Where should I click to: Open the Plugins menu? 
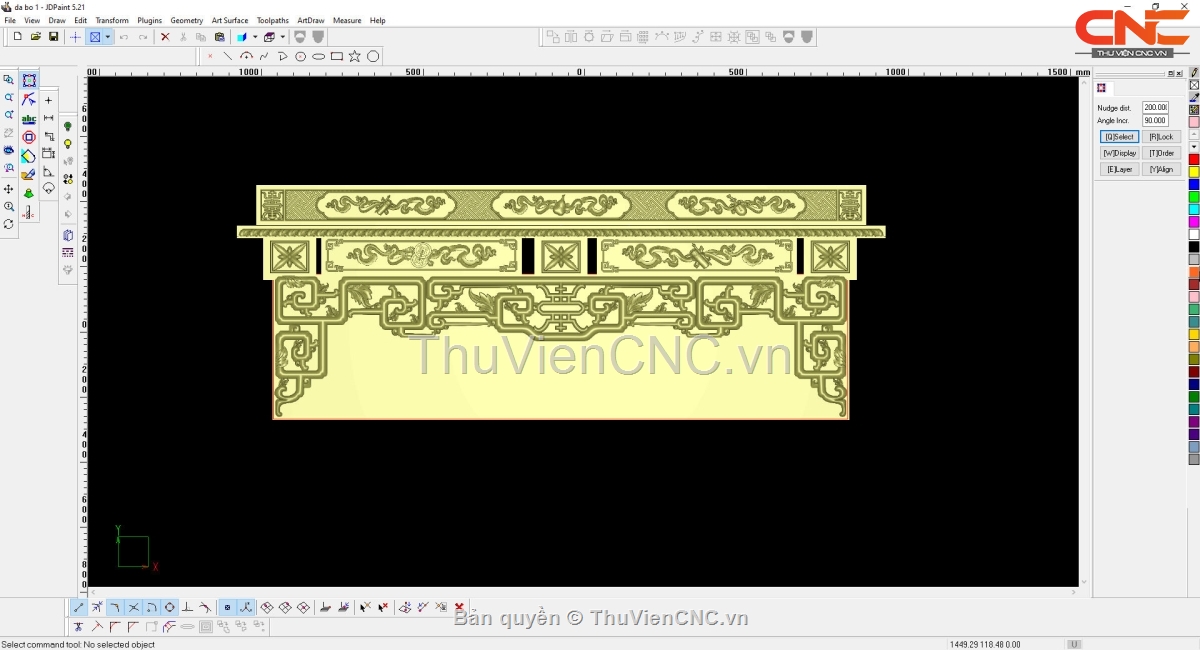(x=149, y=20)
